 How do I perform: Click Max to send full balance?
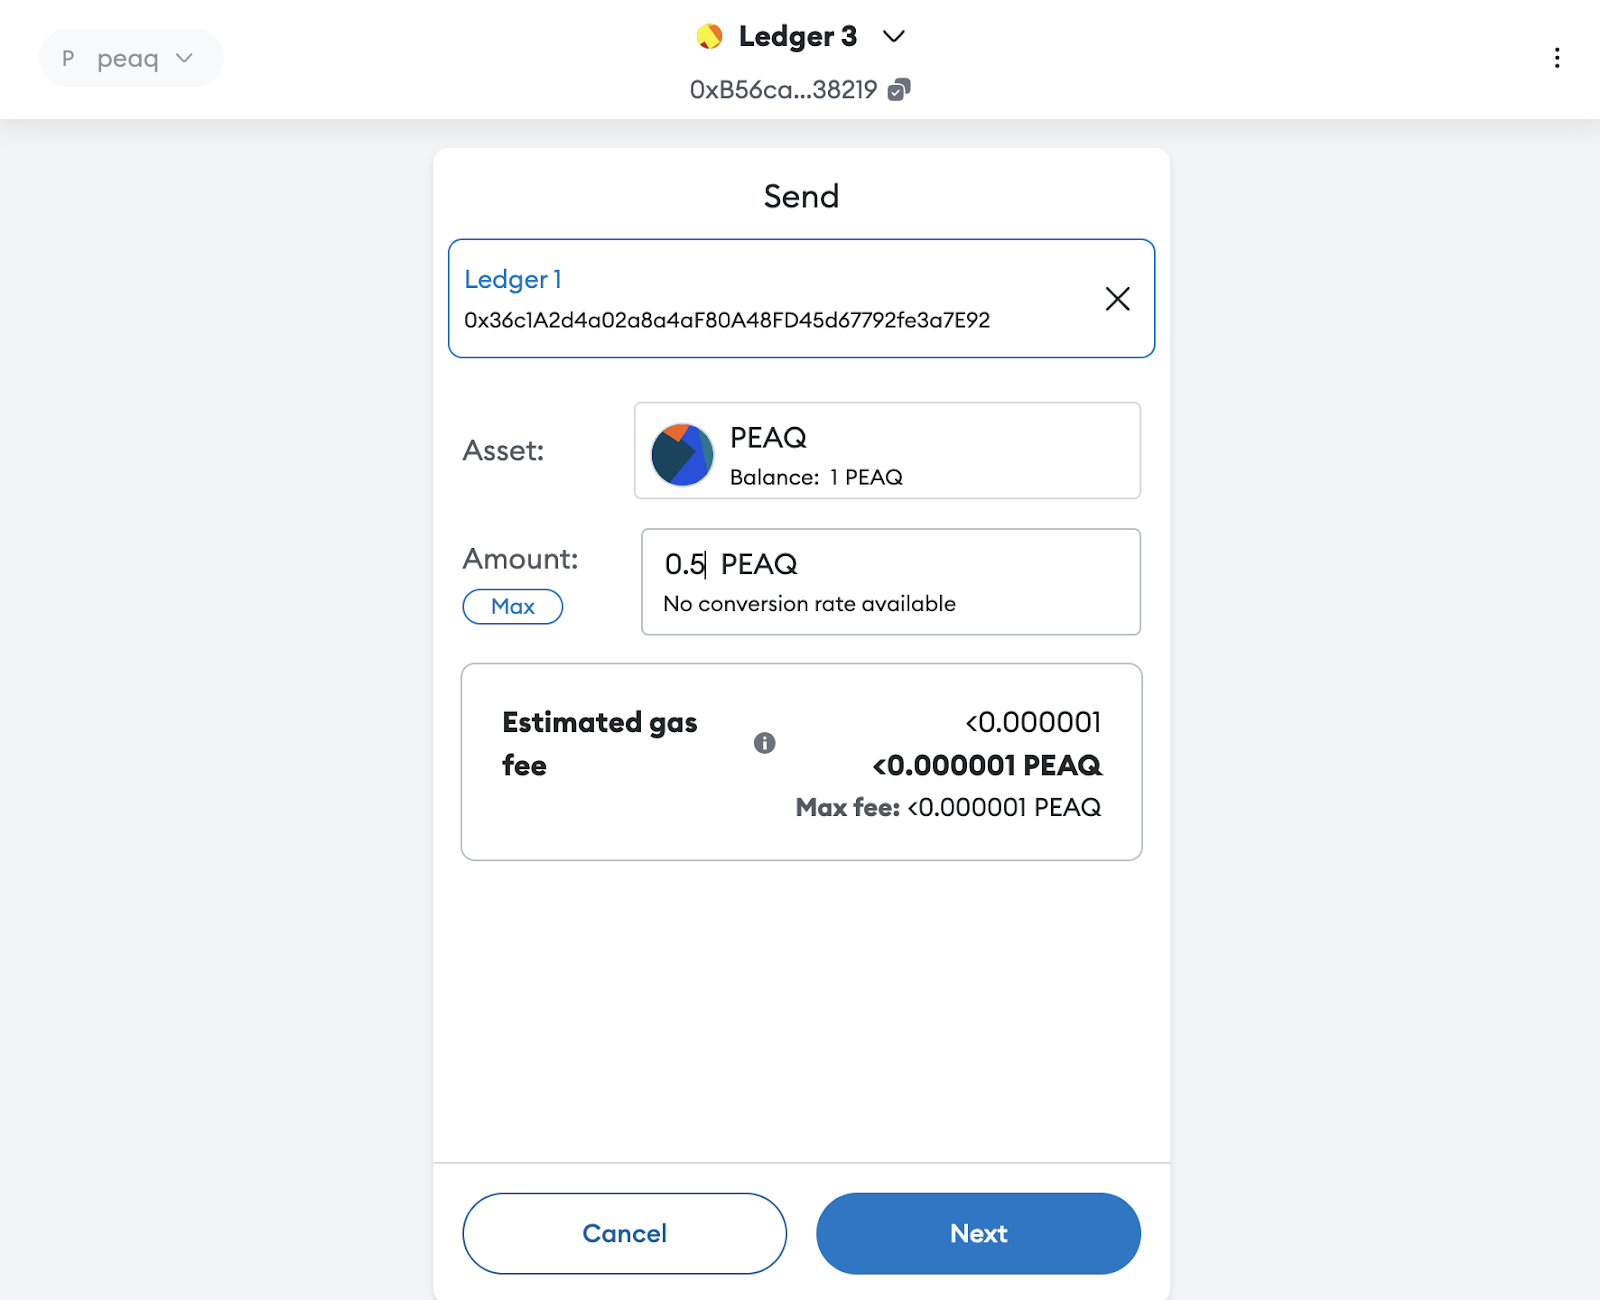click(512, 606)
